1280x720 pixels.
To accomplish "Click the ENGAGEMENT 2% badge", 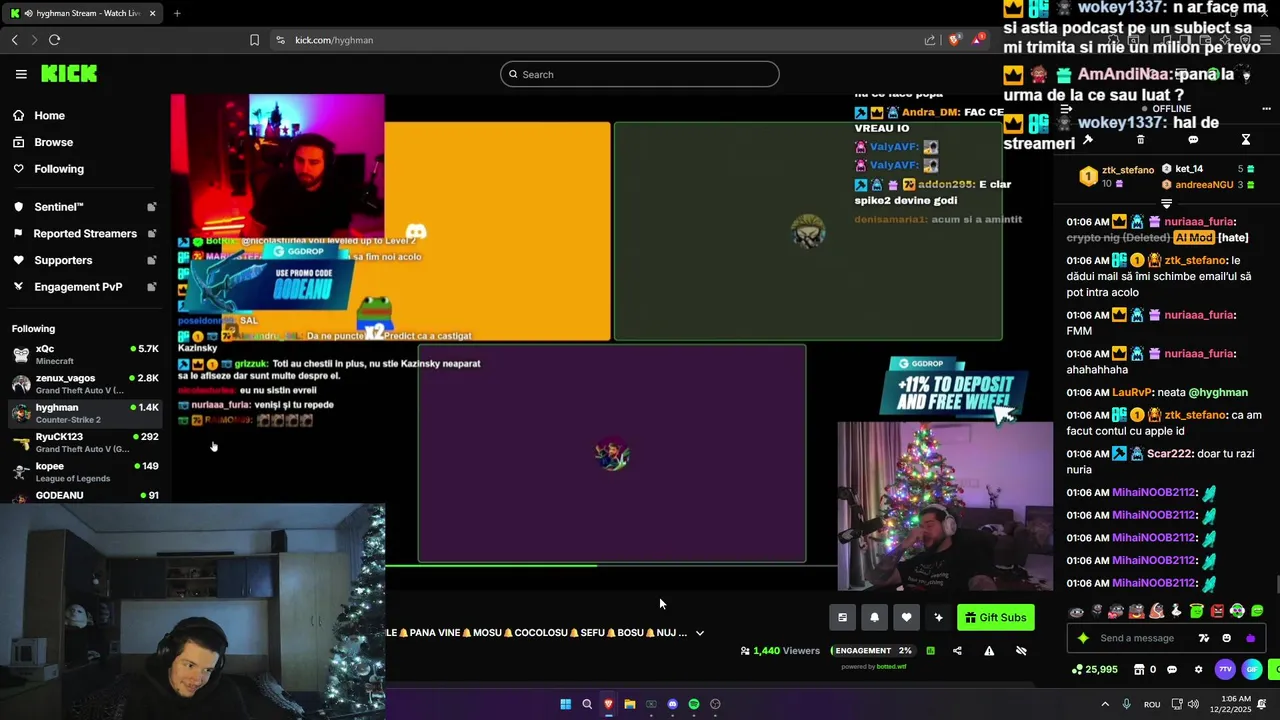I will (873, 651).
